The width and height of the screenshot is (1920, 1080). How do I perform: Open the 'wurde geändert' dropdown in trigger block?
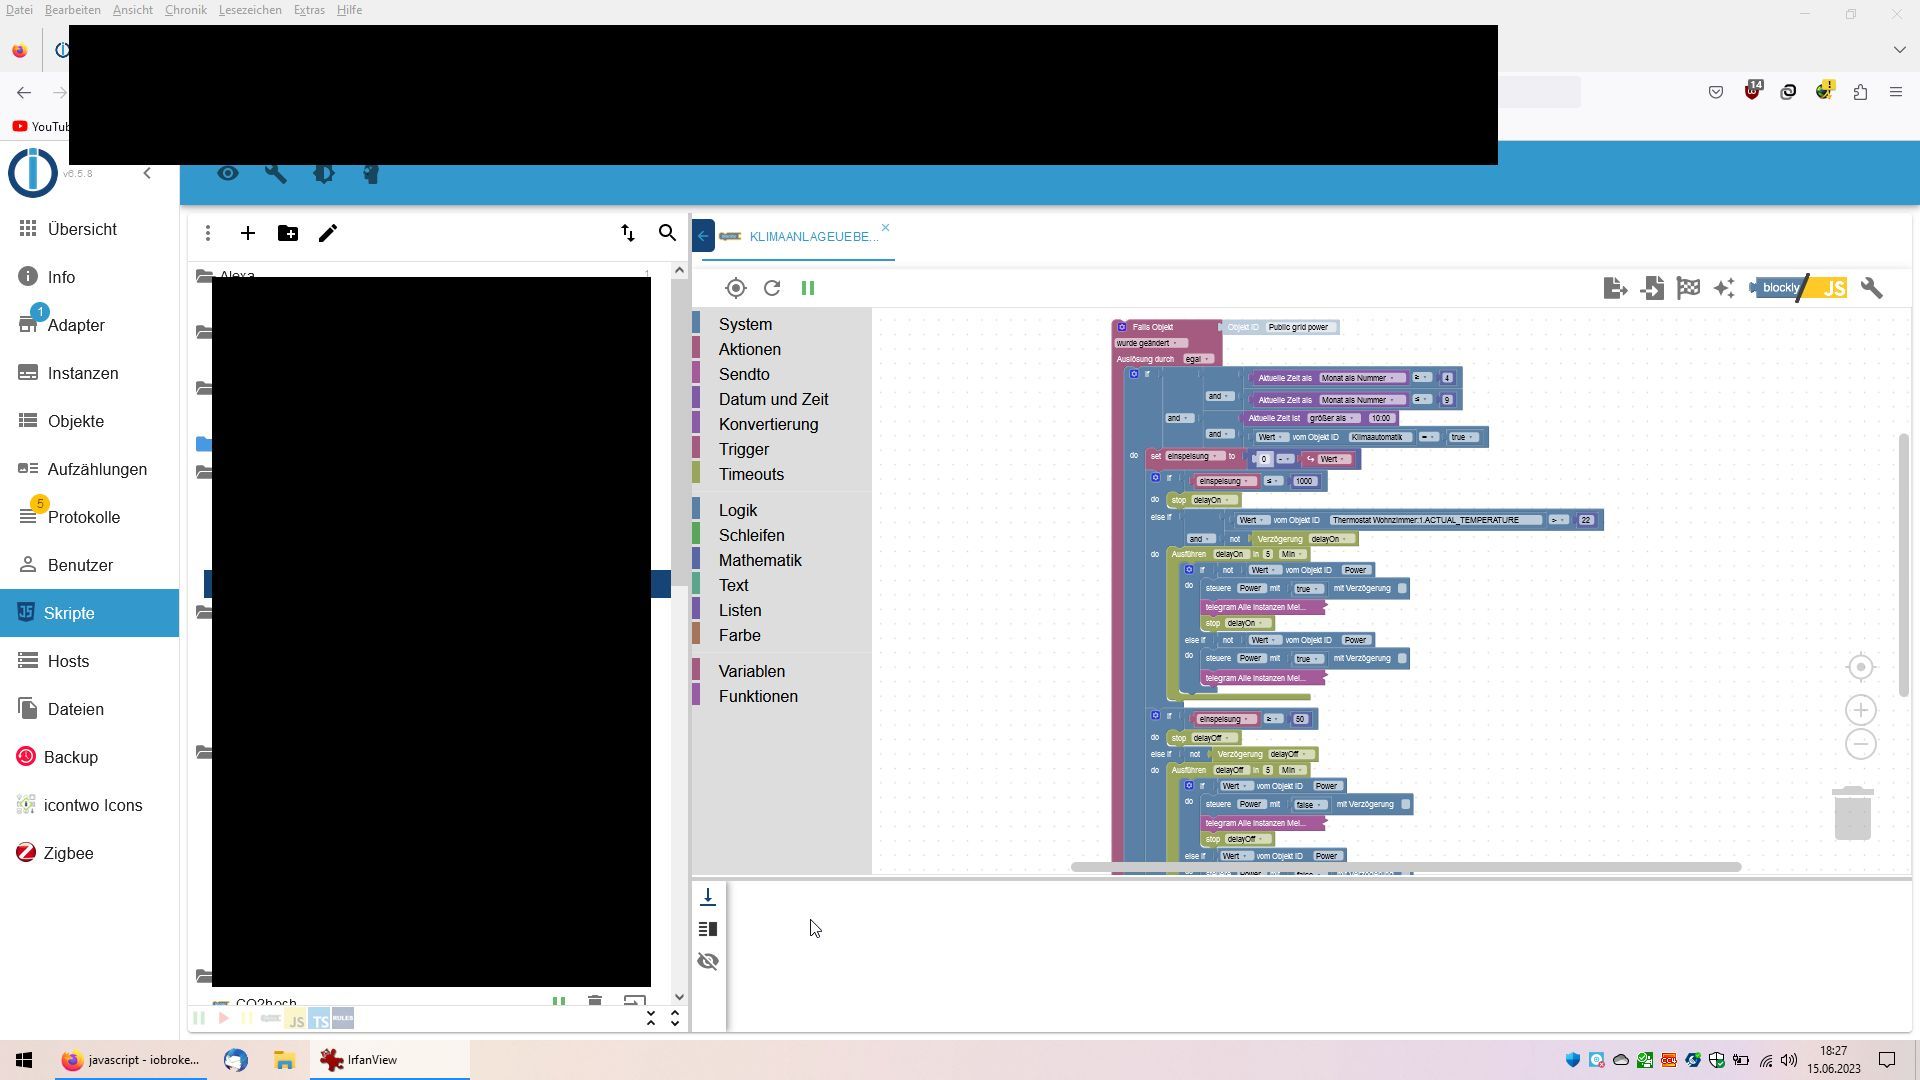[x=1150, y=343]
